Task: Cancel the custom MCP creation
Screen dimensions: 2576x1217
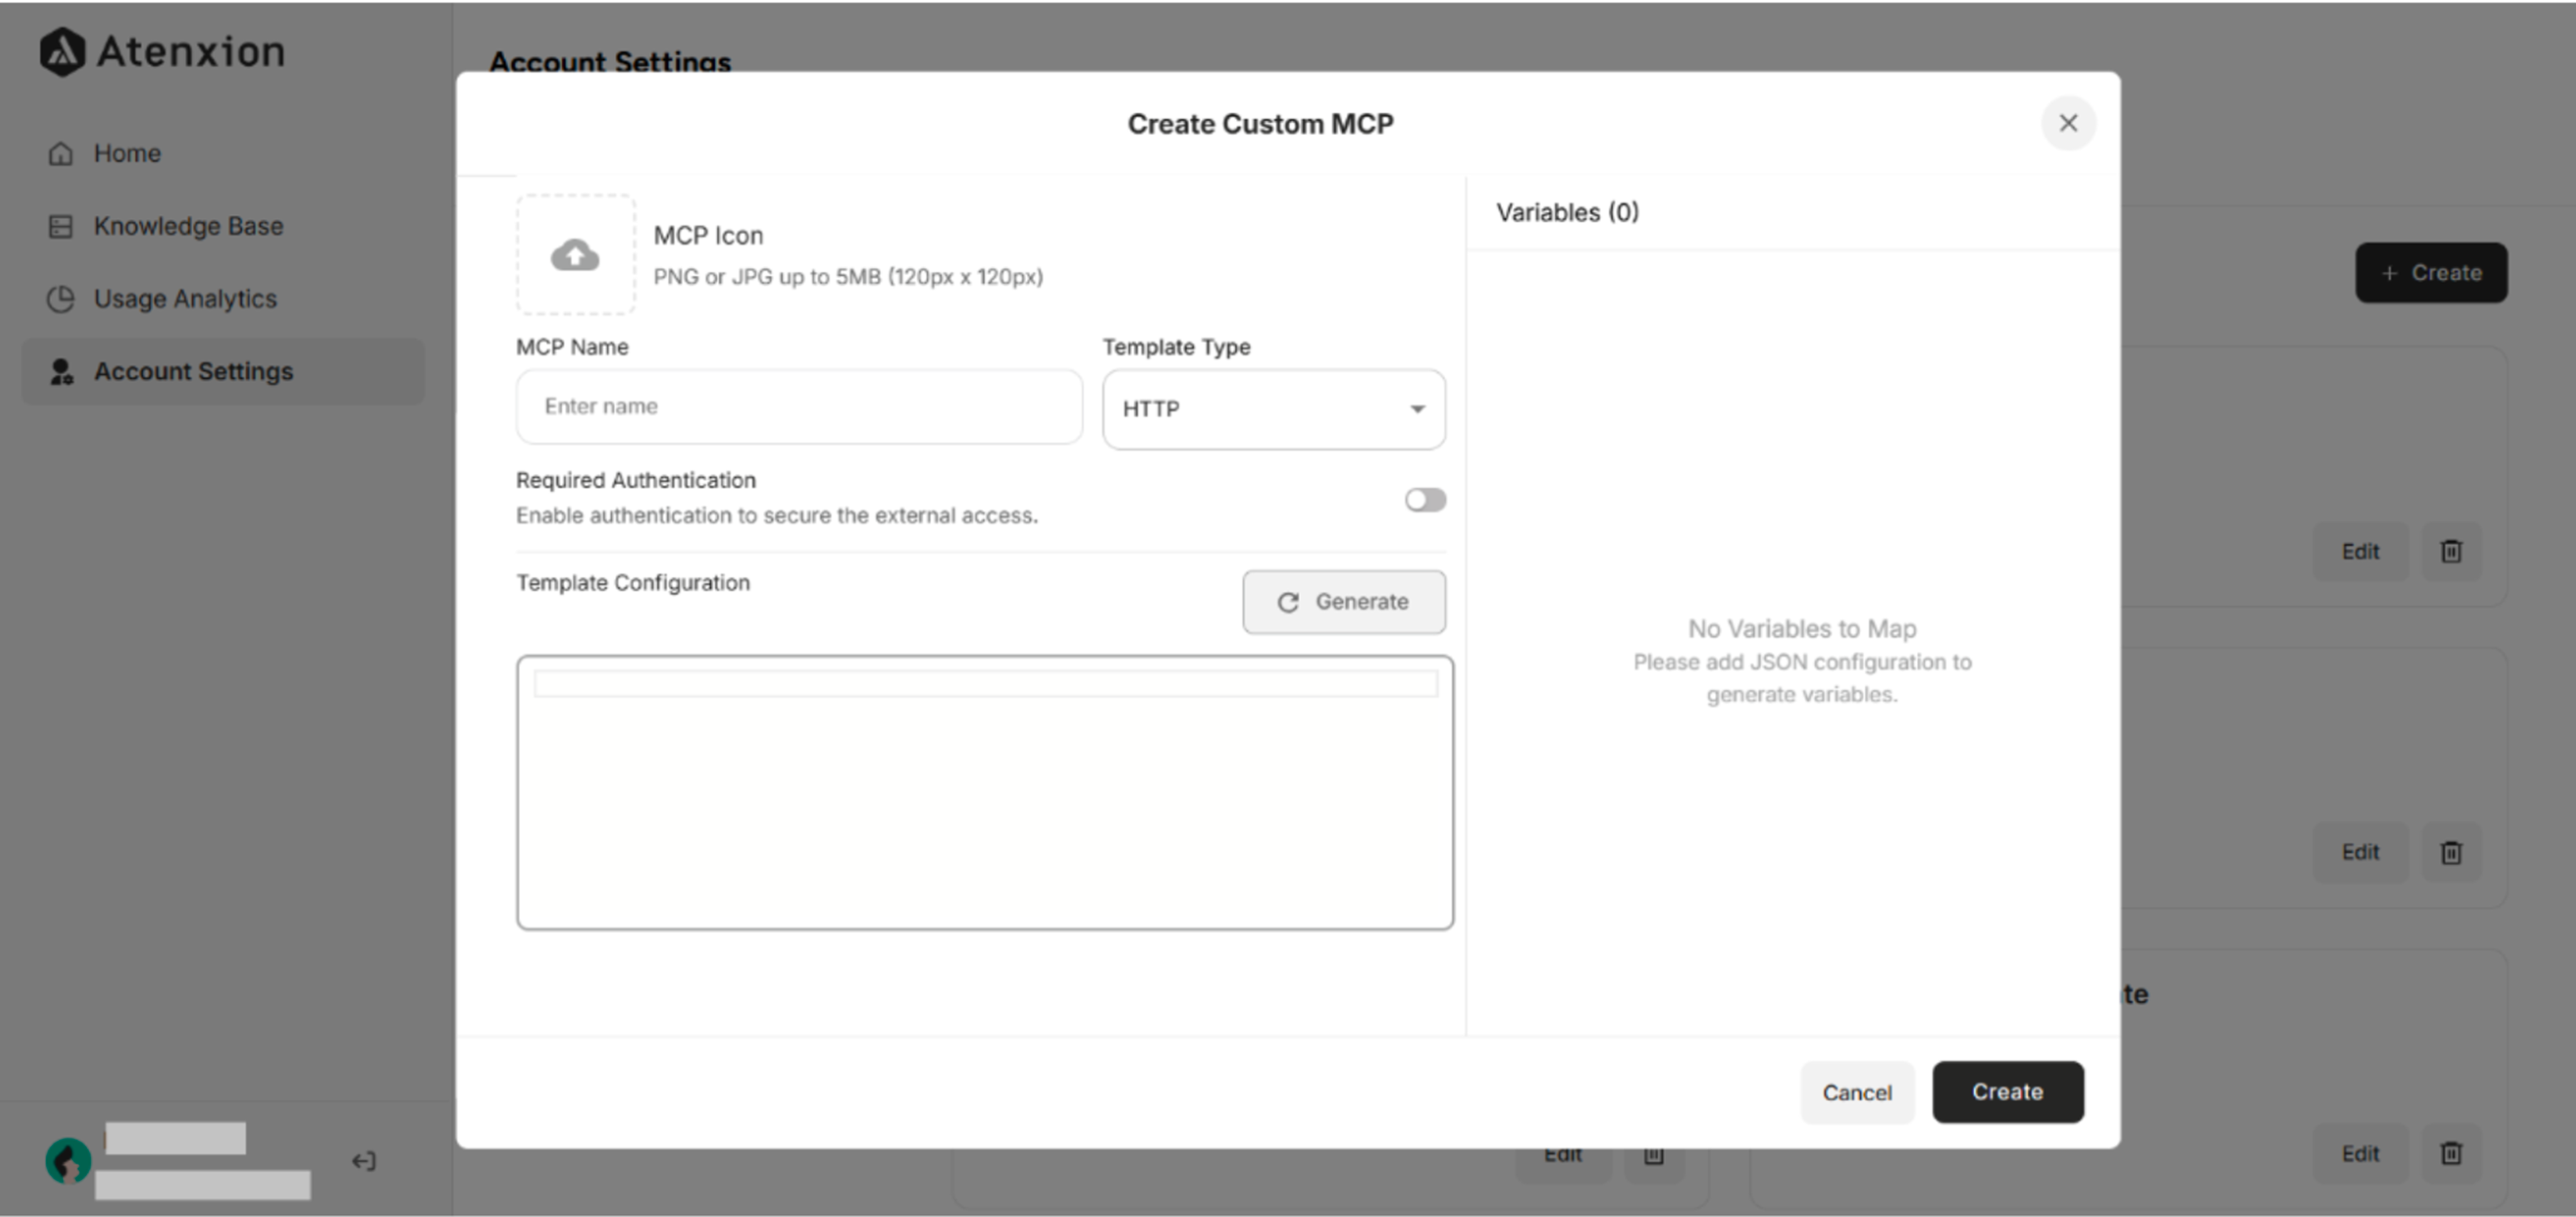Action: click(1857, 1092)
